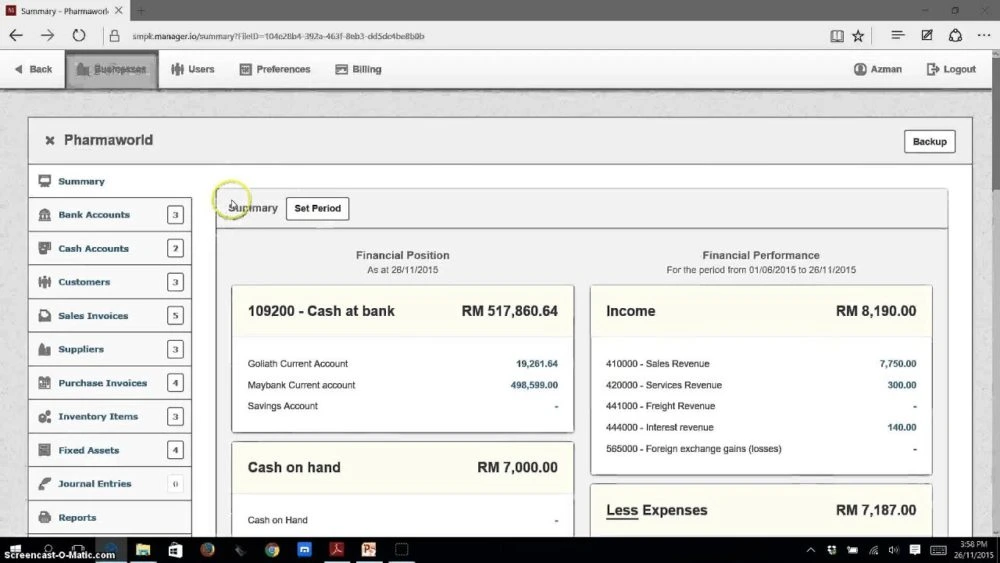Open Maybank Current account balance 498,599.00
Screen dimensions: 1000x563
coord(534,385)
